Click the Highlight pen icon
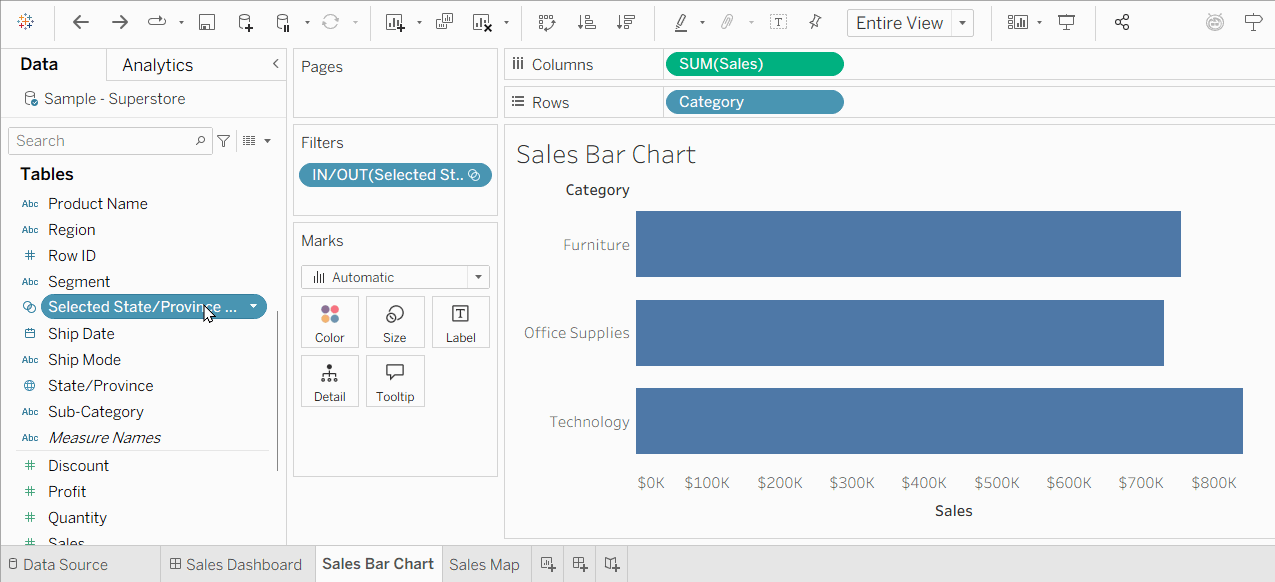1275x582 pixels. 681,22
